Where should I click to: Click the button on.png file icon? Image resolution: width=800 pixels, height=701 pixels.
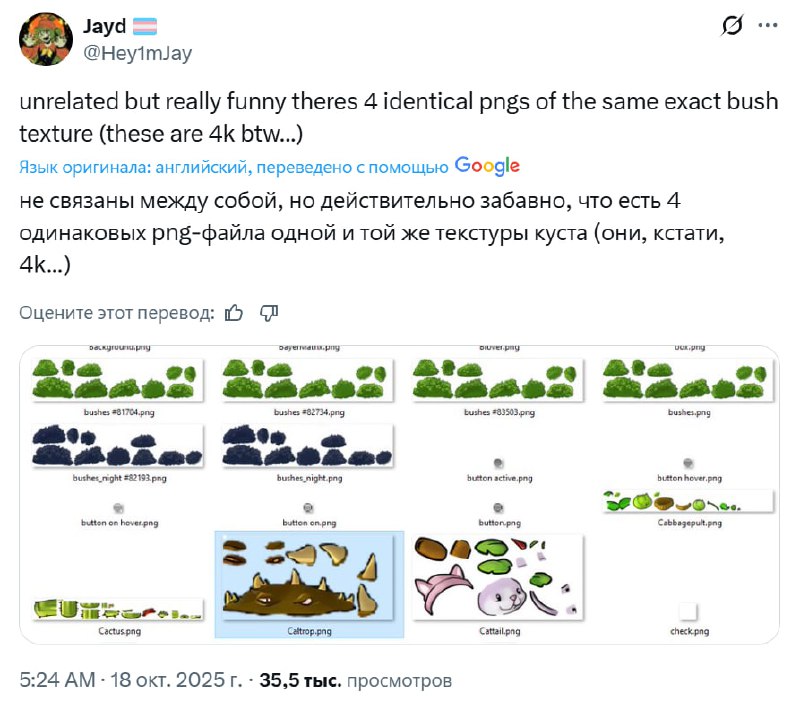[308, 508]
